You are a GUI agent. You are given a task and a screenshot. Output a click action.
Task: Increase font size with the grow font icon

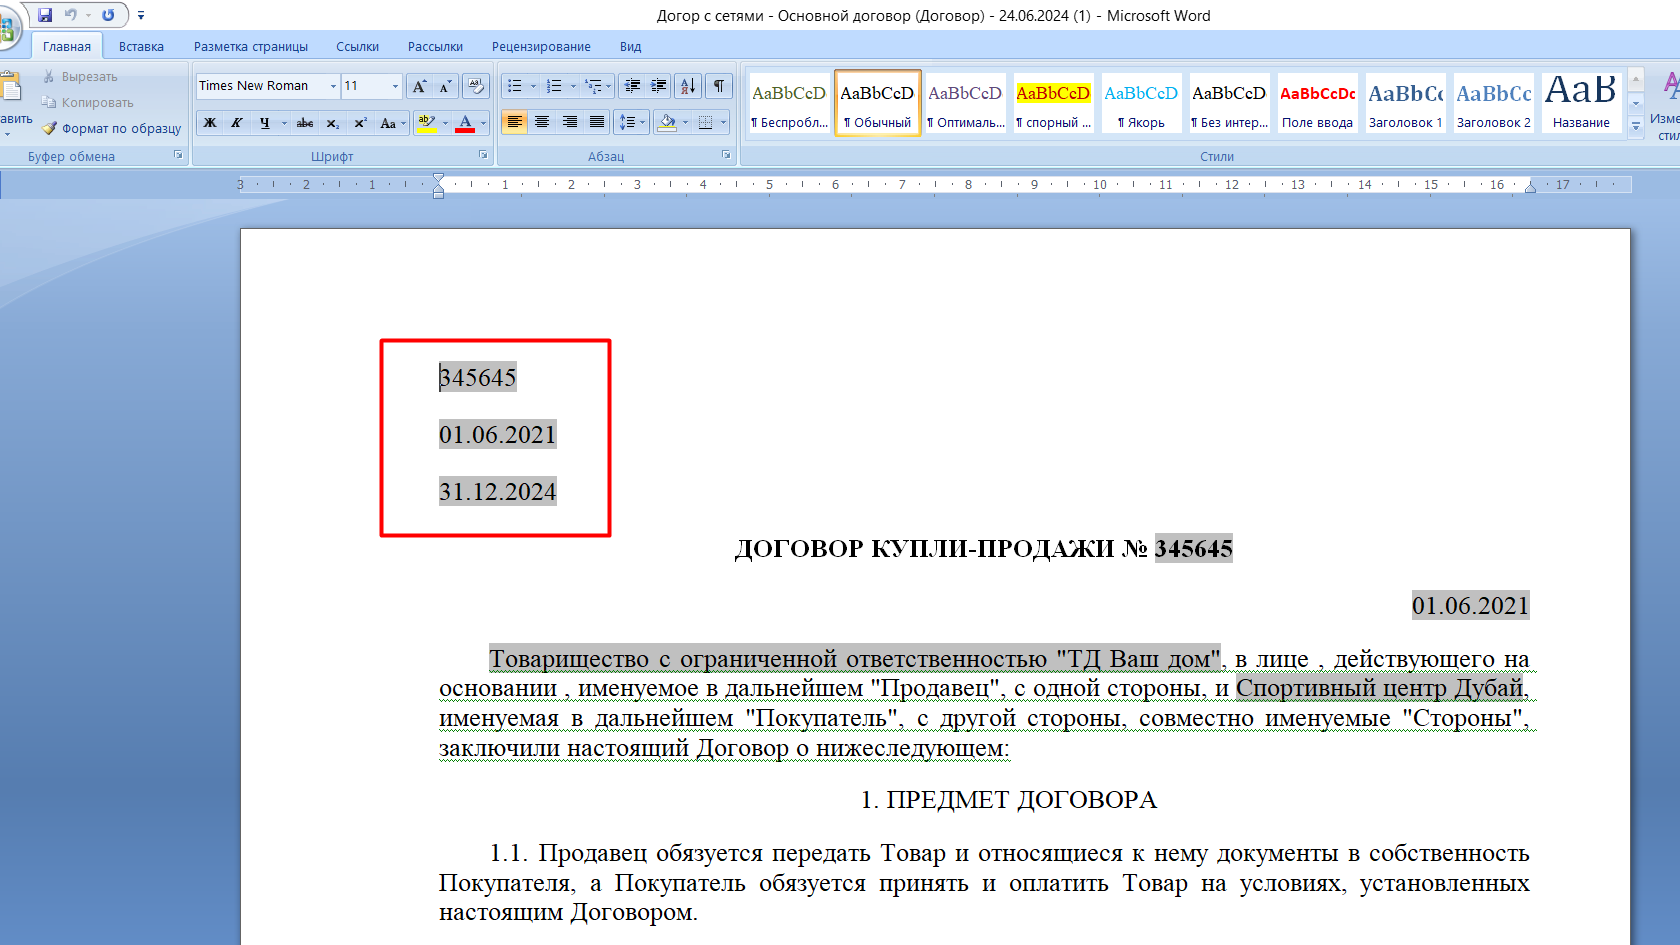click(x=419, y=86)
